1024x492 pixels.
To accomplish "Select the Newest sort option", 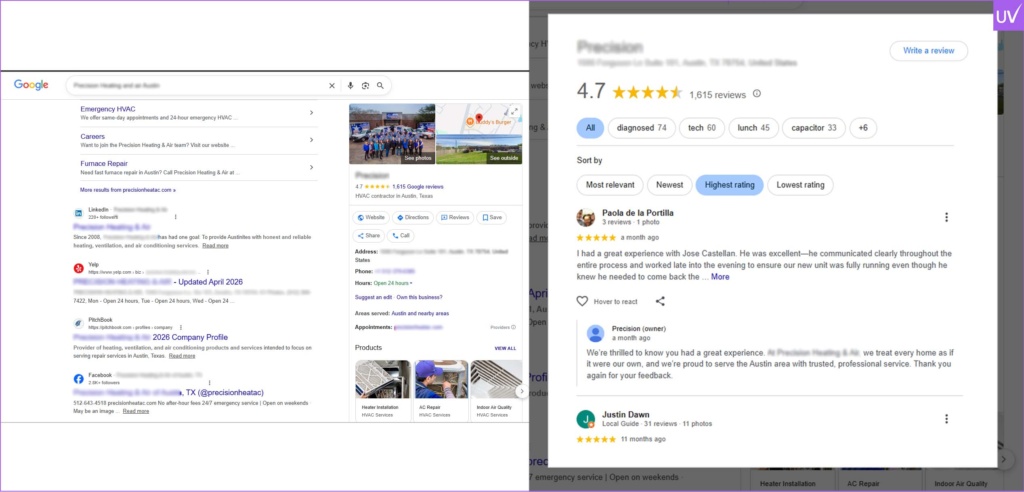I will 667,185.
